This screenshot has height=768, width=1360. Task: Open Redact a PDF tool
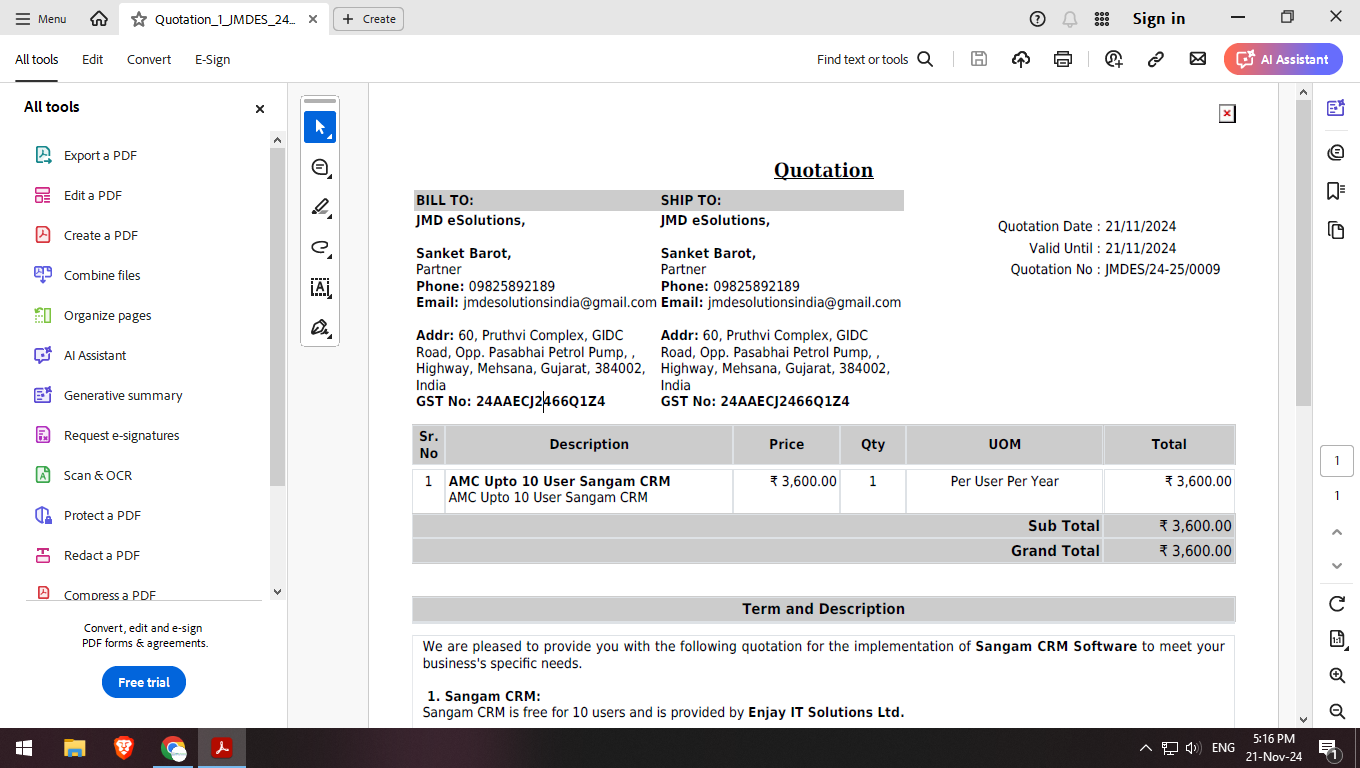(101, 555)
